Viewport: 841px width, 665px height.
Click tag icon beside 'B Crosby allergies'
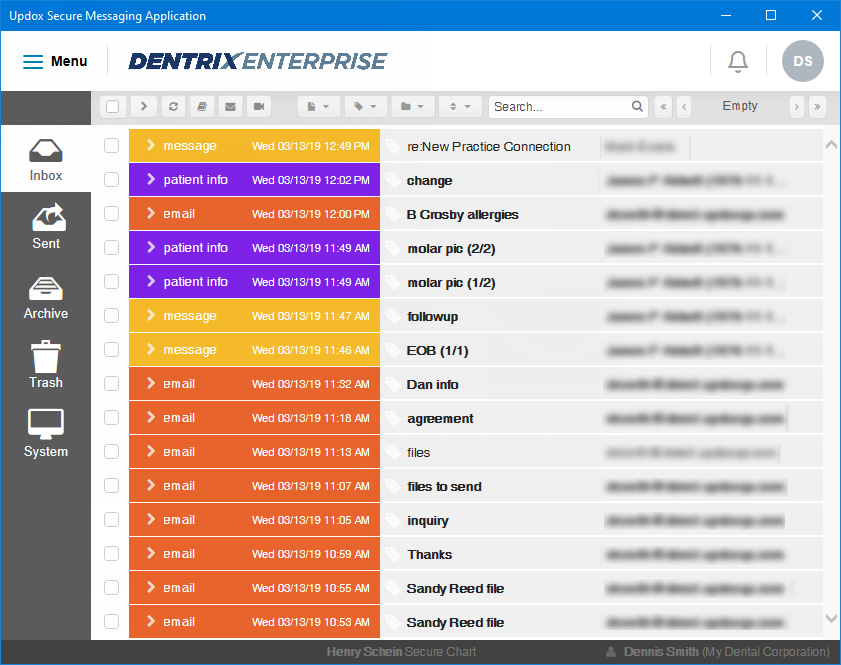(x=393, y=215)
